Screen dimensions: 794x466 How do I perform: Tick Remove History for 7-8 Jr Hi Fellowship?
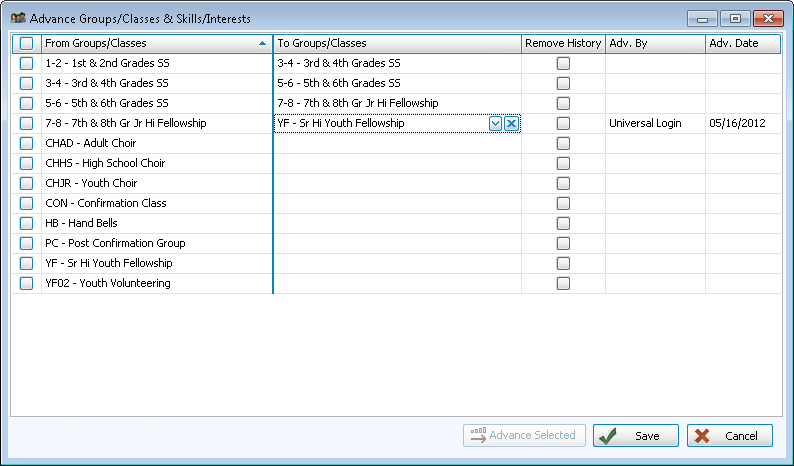(x=563, y=123)
